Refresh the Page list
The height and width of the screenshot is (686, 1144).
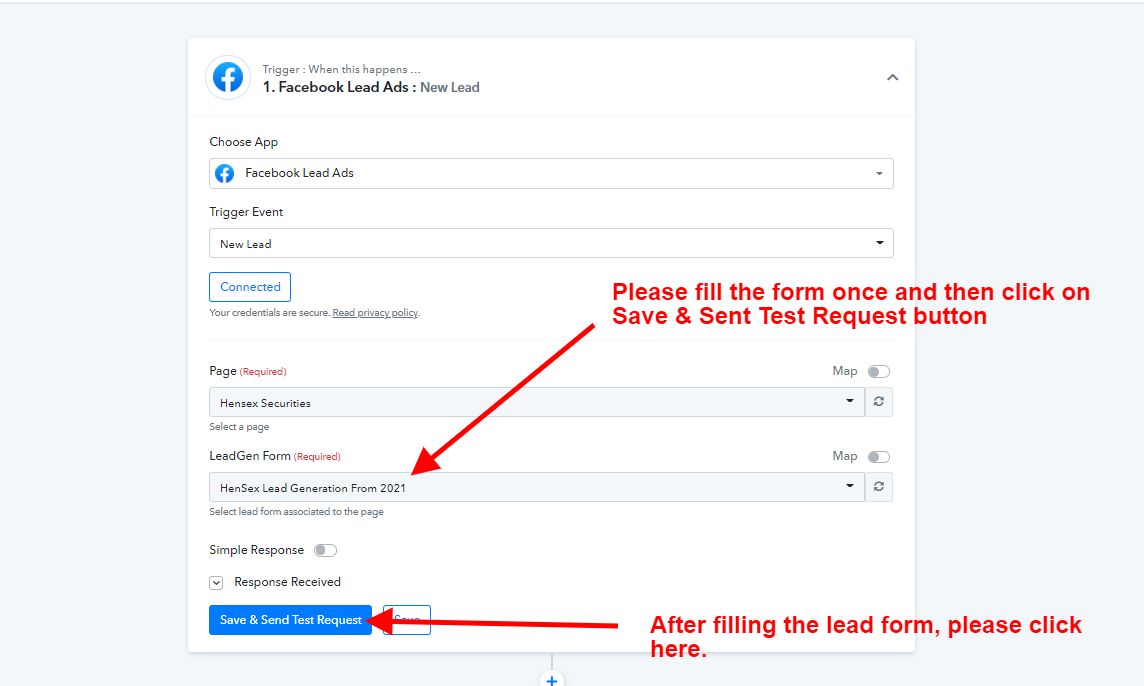(878, 402)
